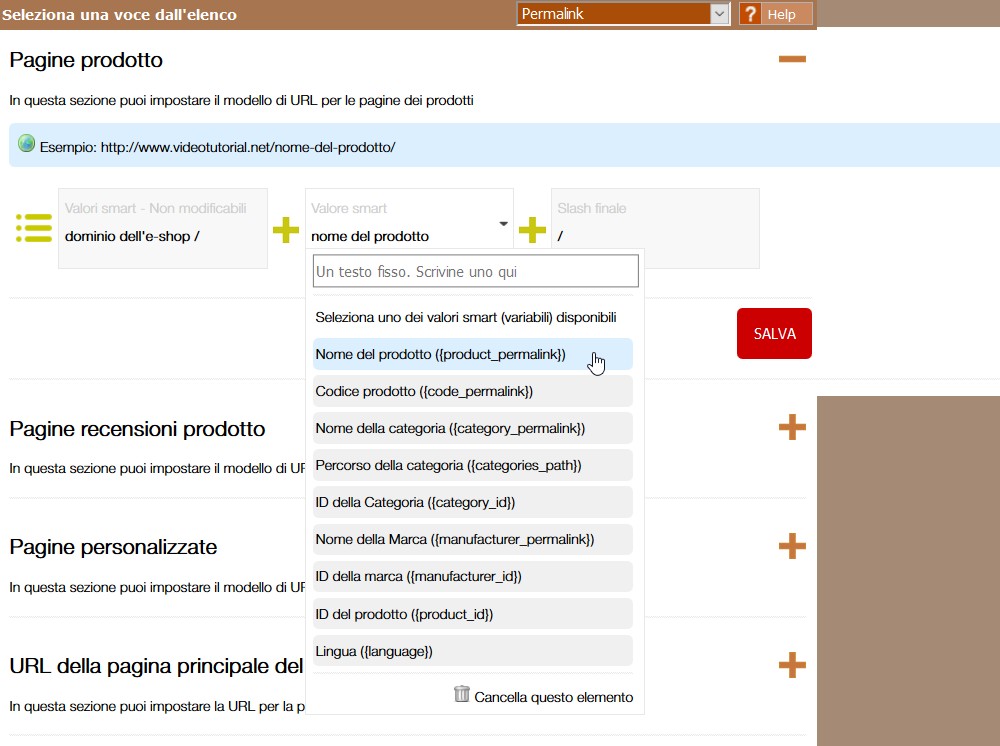Image resolution: width=1000 pixels, height=746 pixels.
Task: Select ID della marca ({manufacturer_id})
Action: click(x=473, y=576)
